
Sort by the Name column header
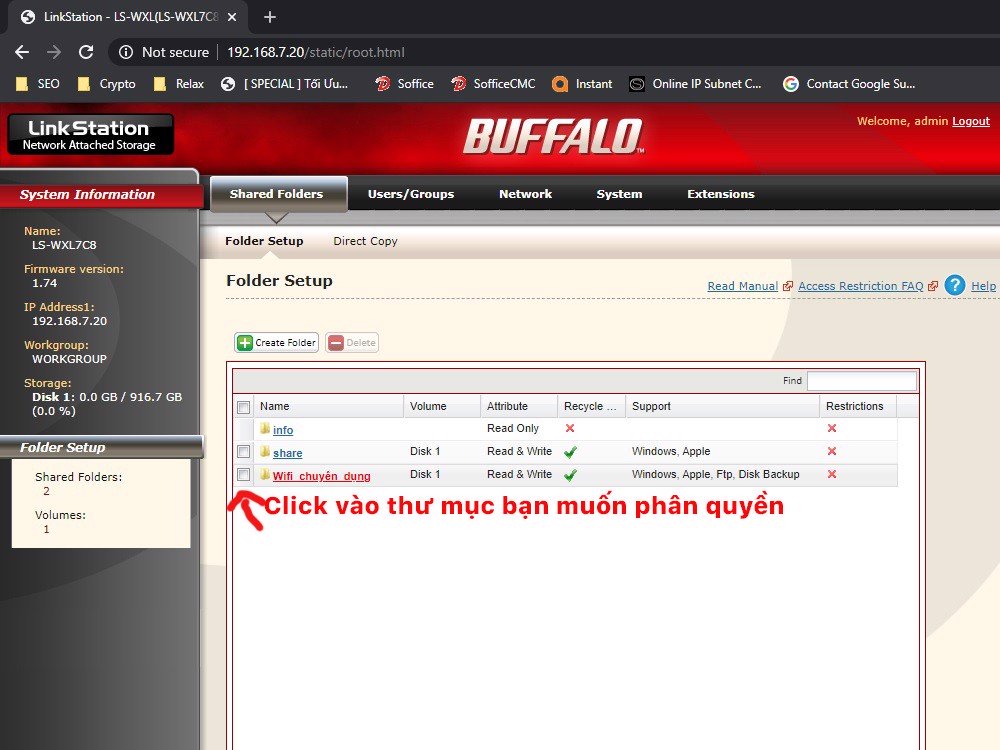coord(328,406)
